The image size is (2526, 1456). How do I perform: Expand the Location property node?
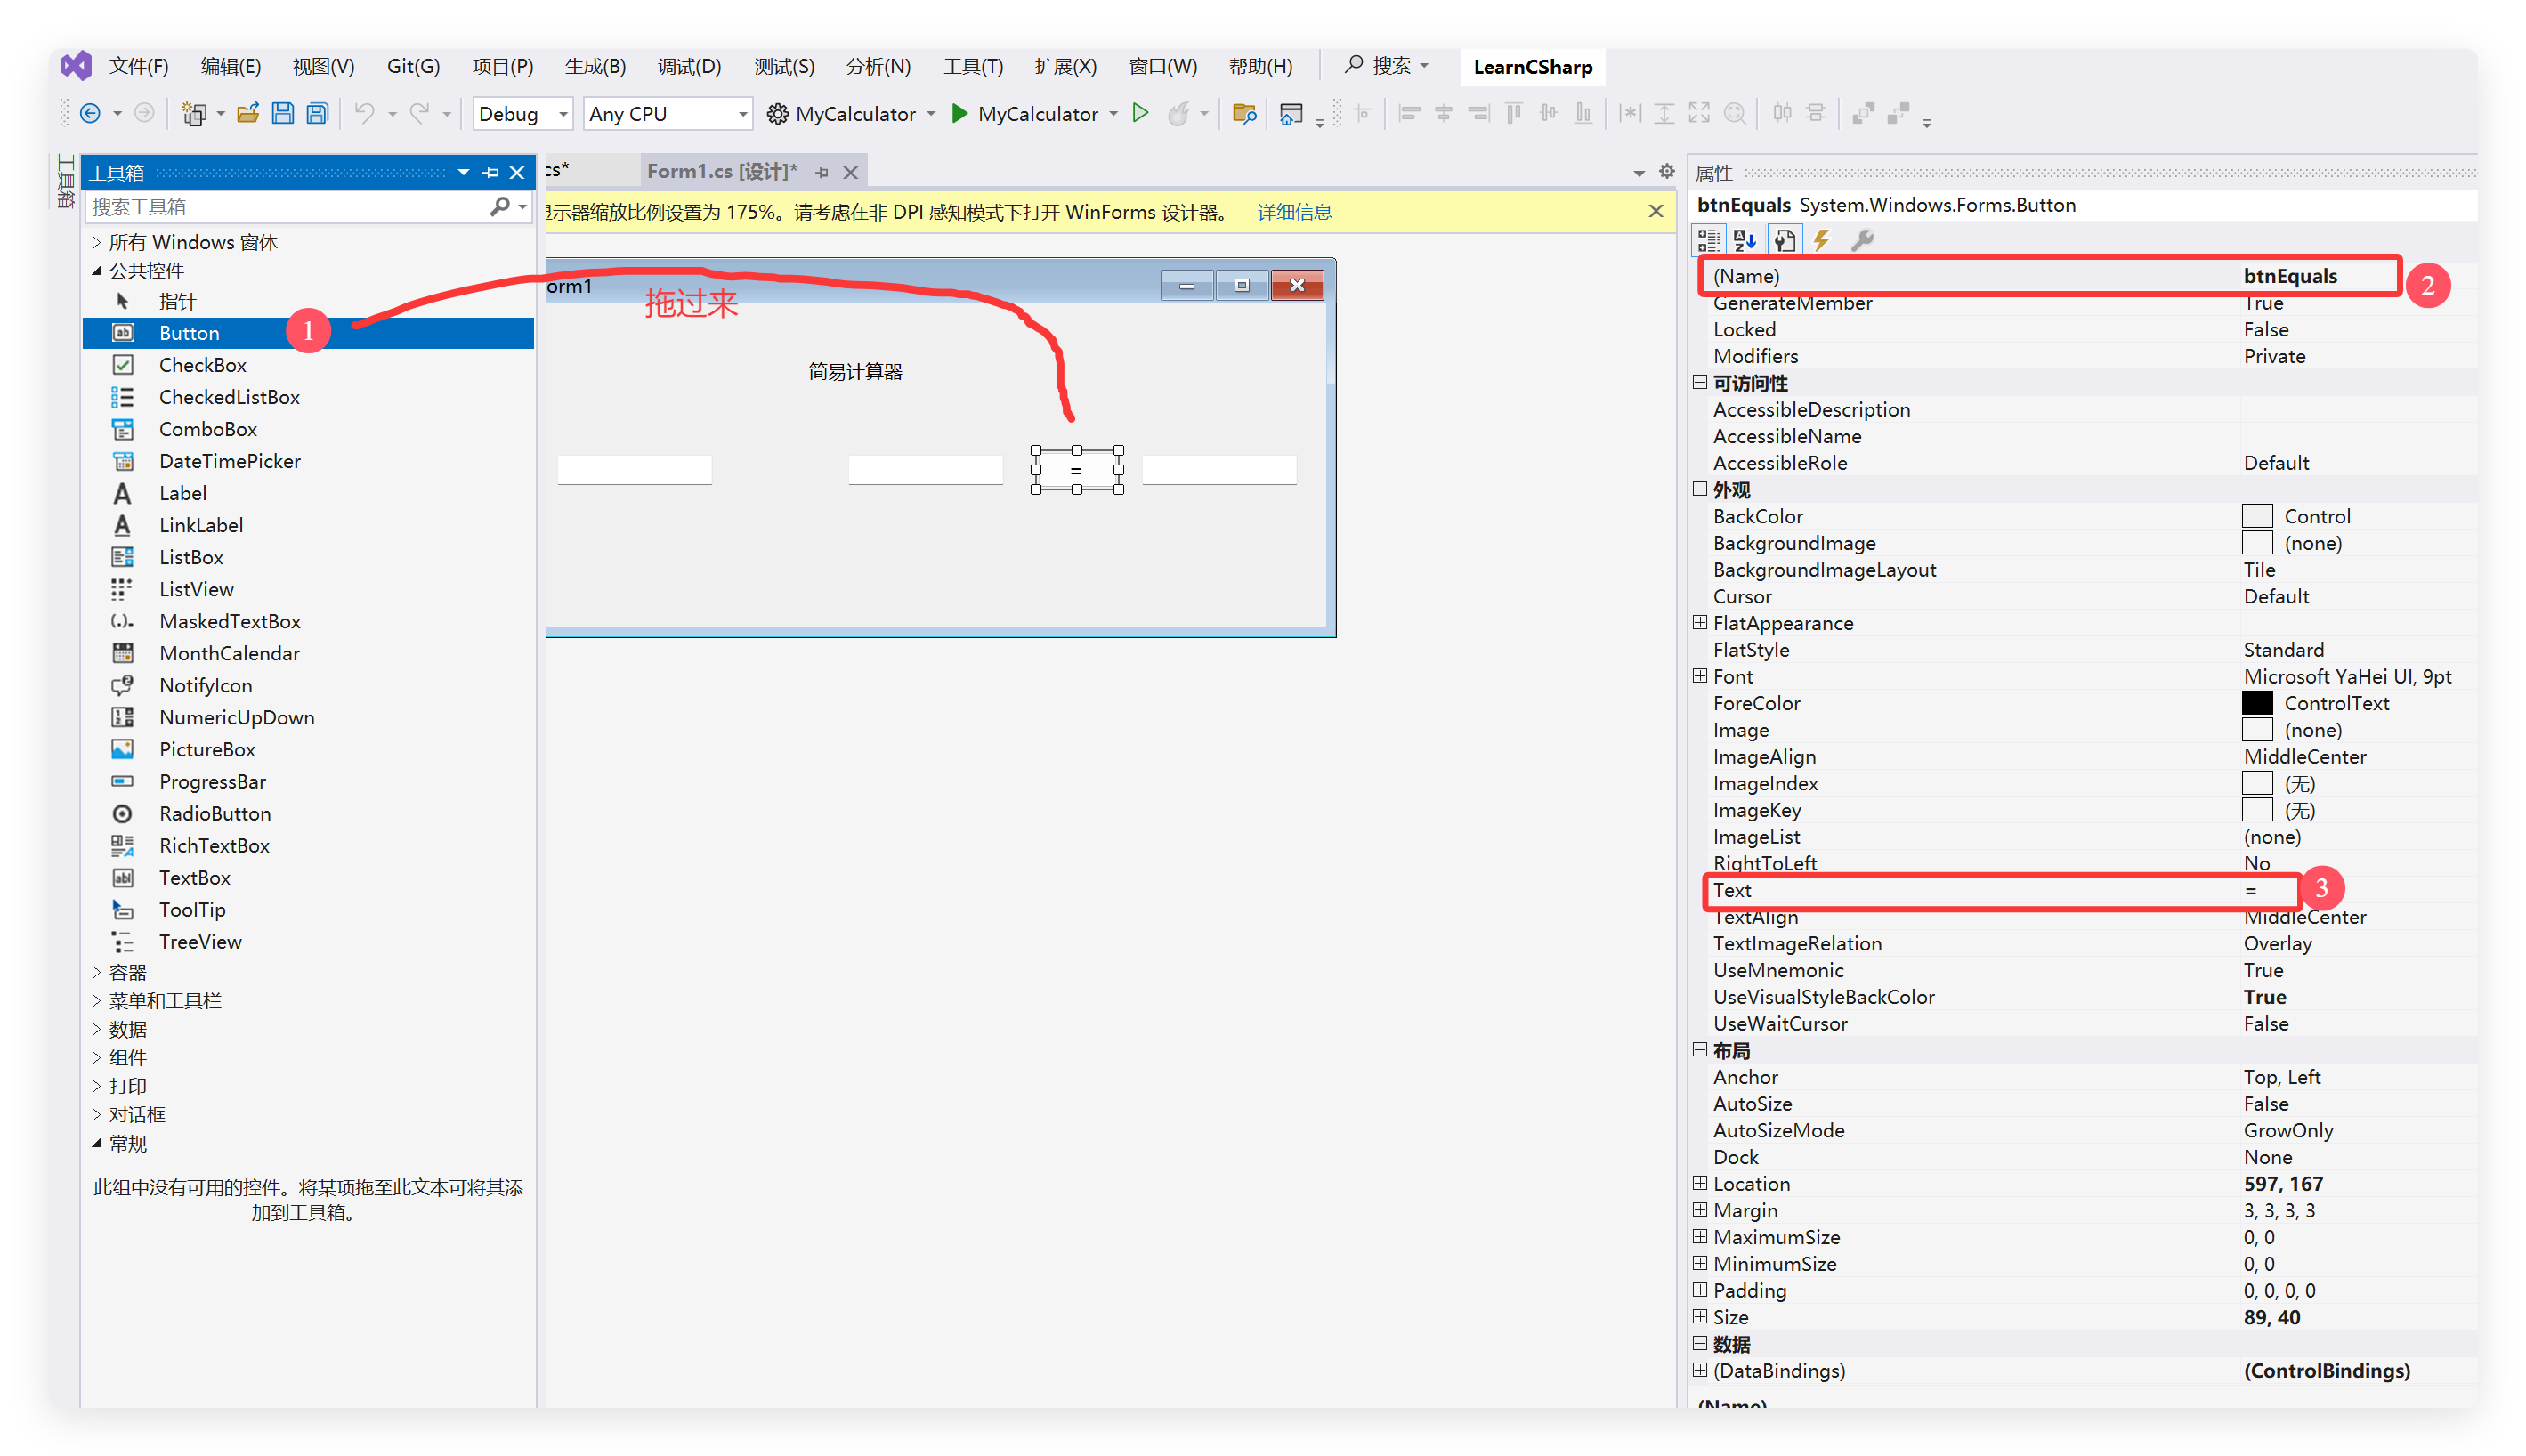tap(1700, 1183)
